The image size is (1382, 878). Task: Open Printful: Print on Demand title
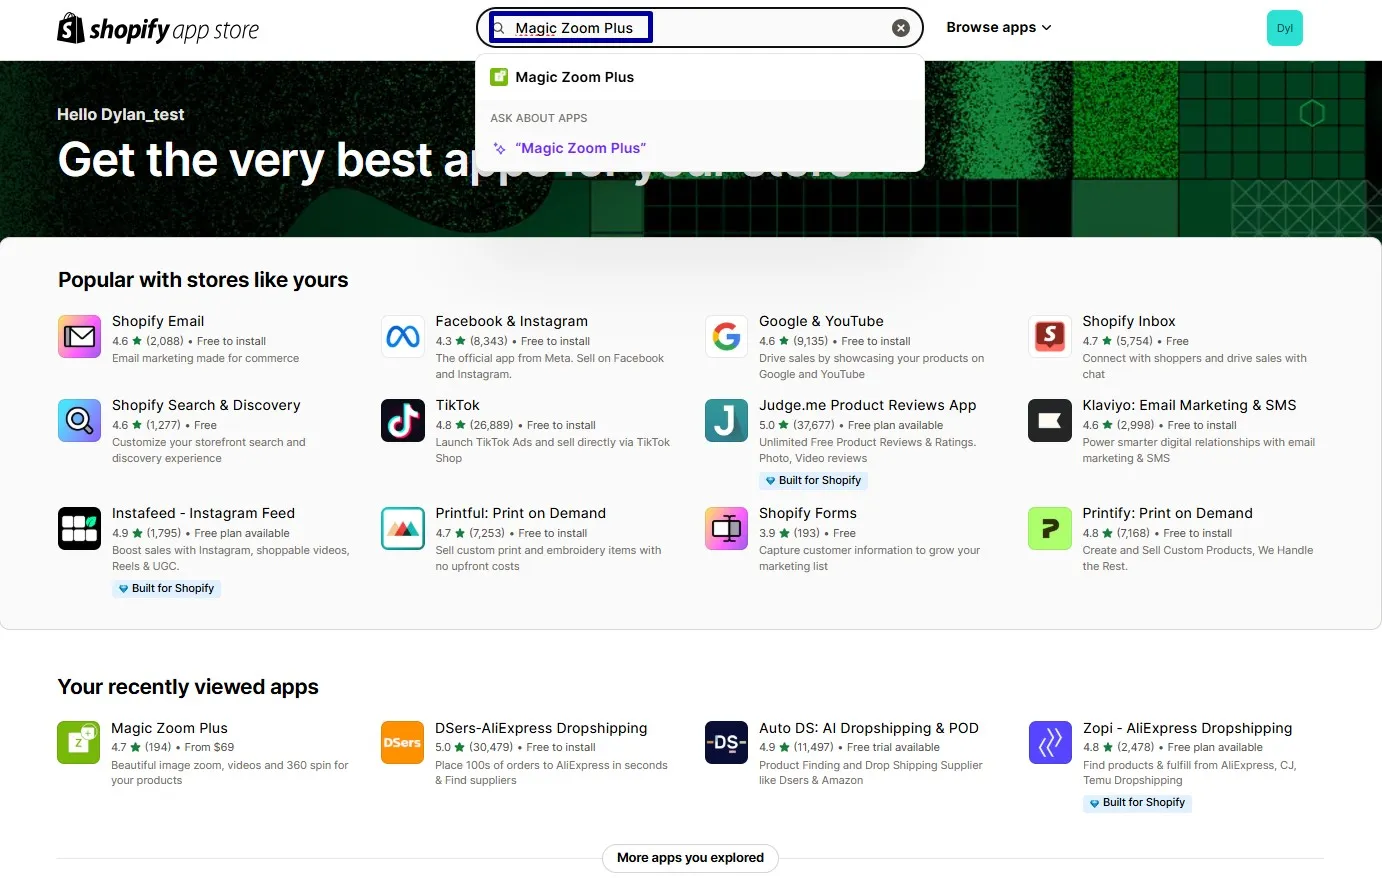click(520, 513)
